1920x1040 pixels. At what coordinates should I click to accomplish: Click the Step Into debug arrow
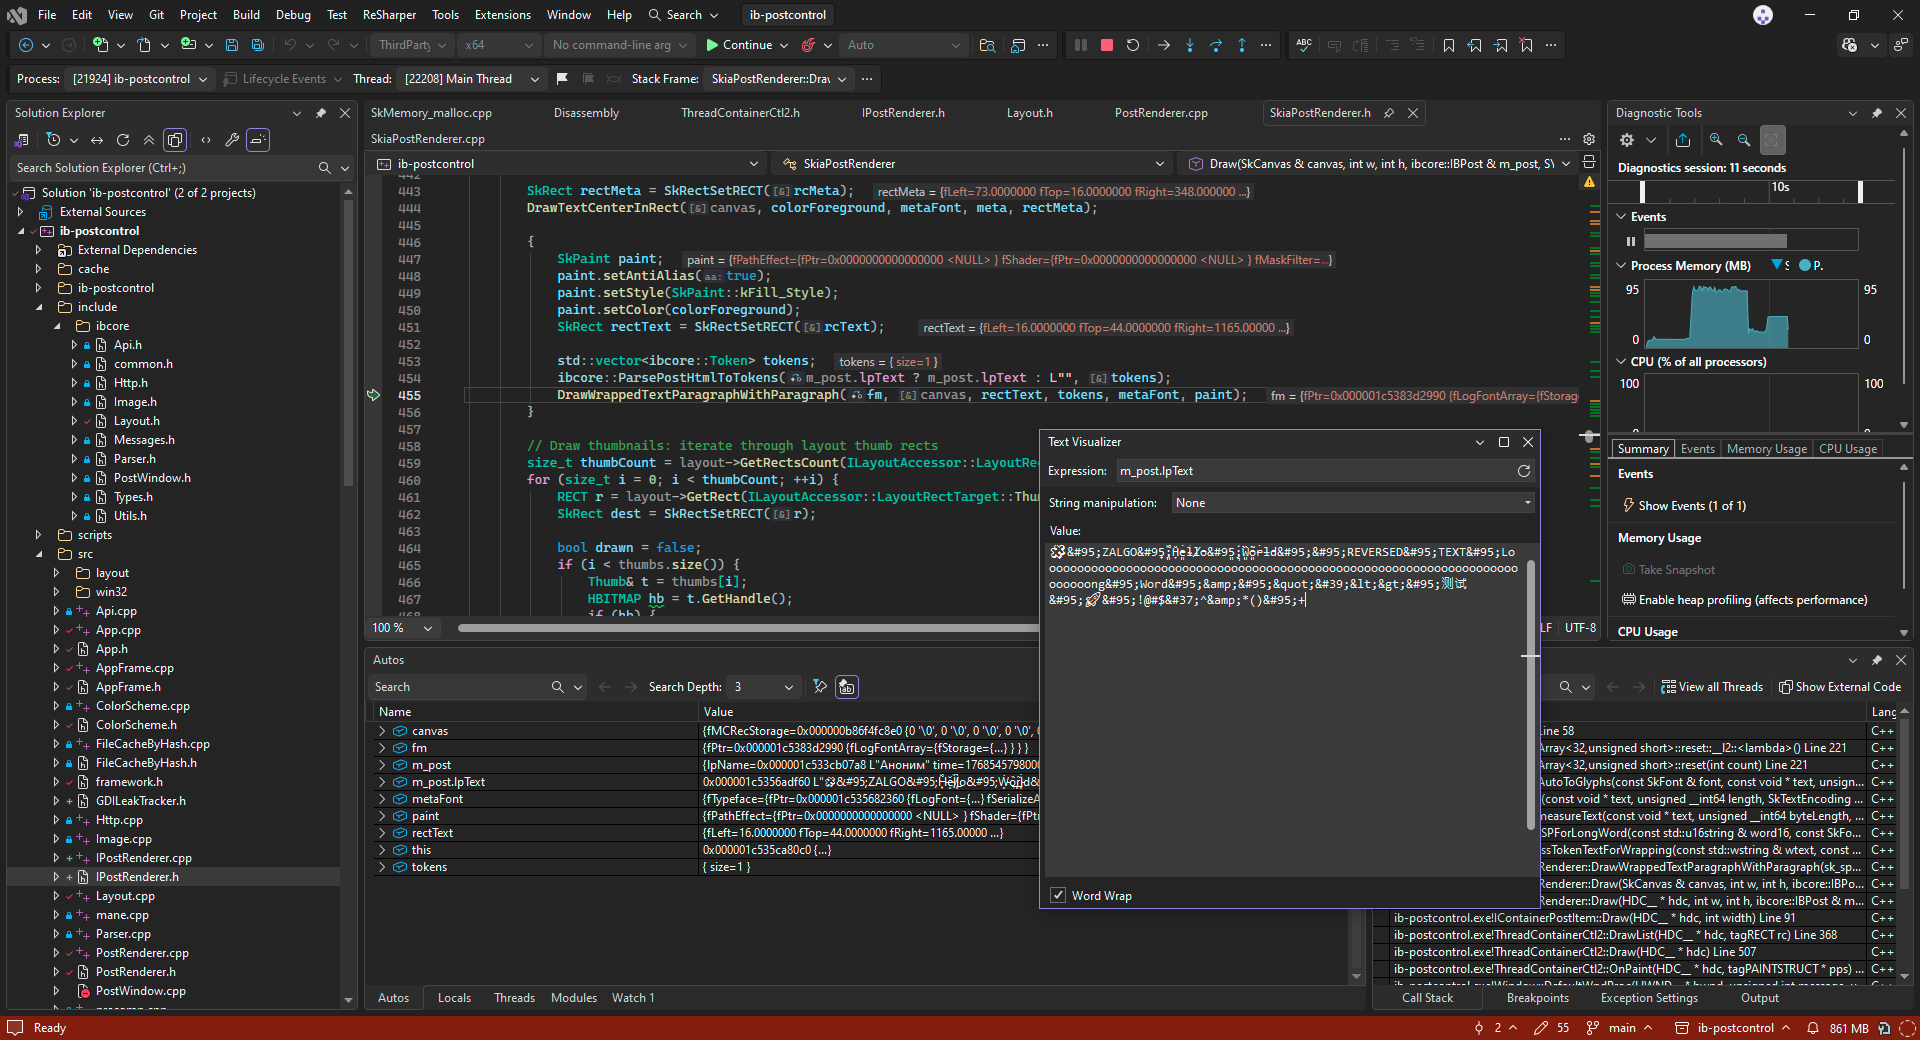[1190, 45]
